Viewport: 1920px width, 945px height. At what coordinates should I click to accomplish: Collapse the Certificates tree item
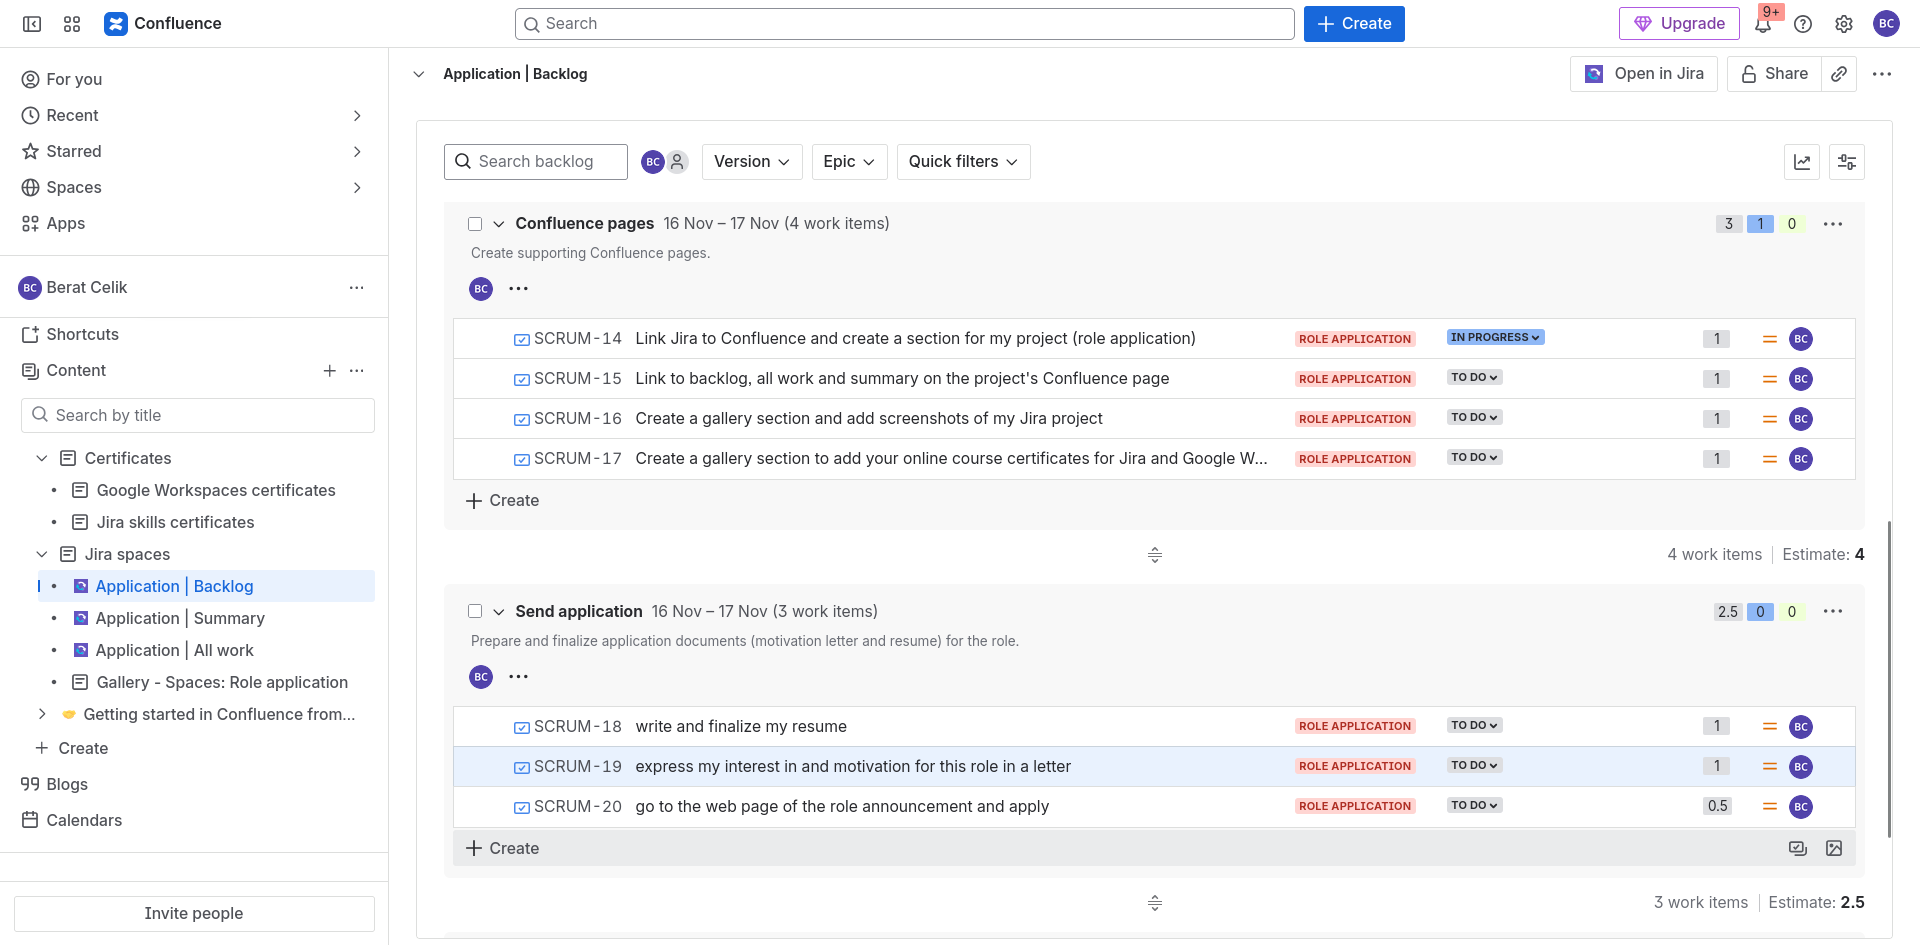click(42, 458)
